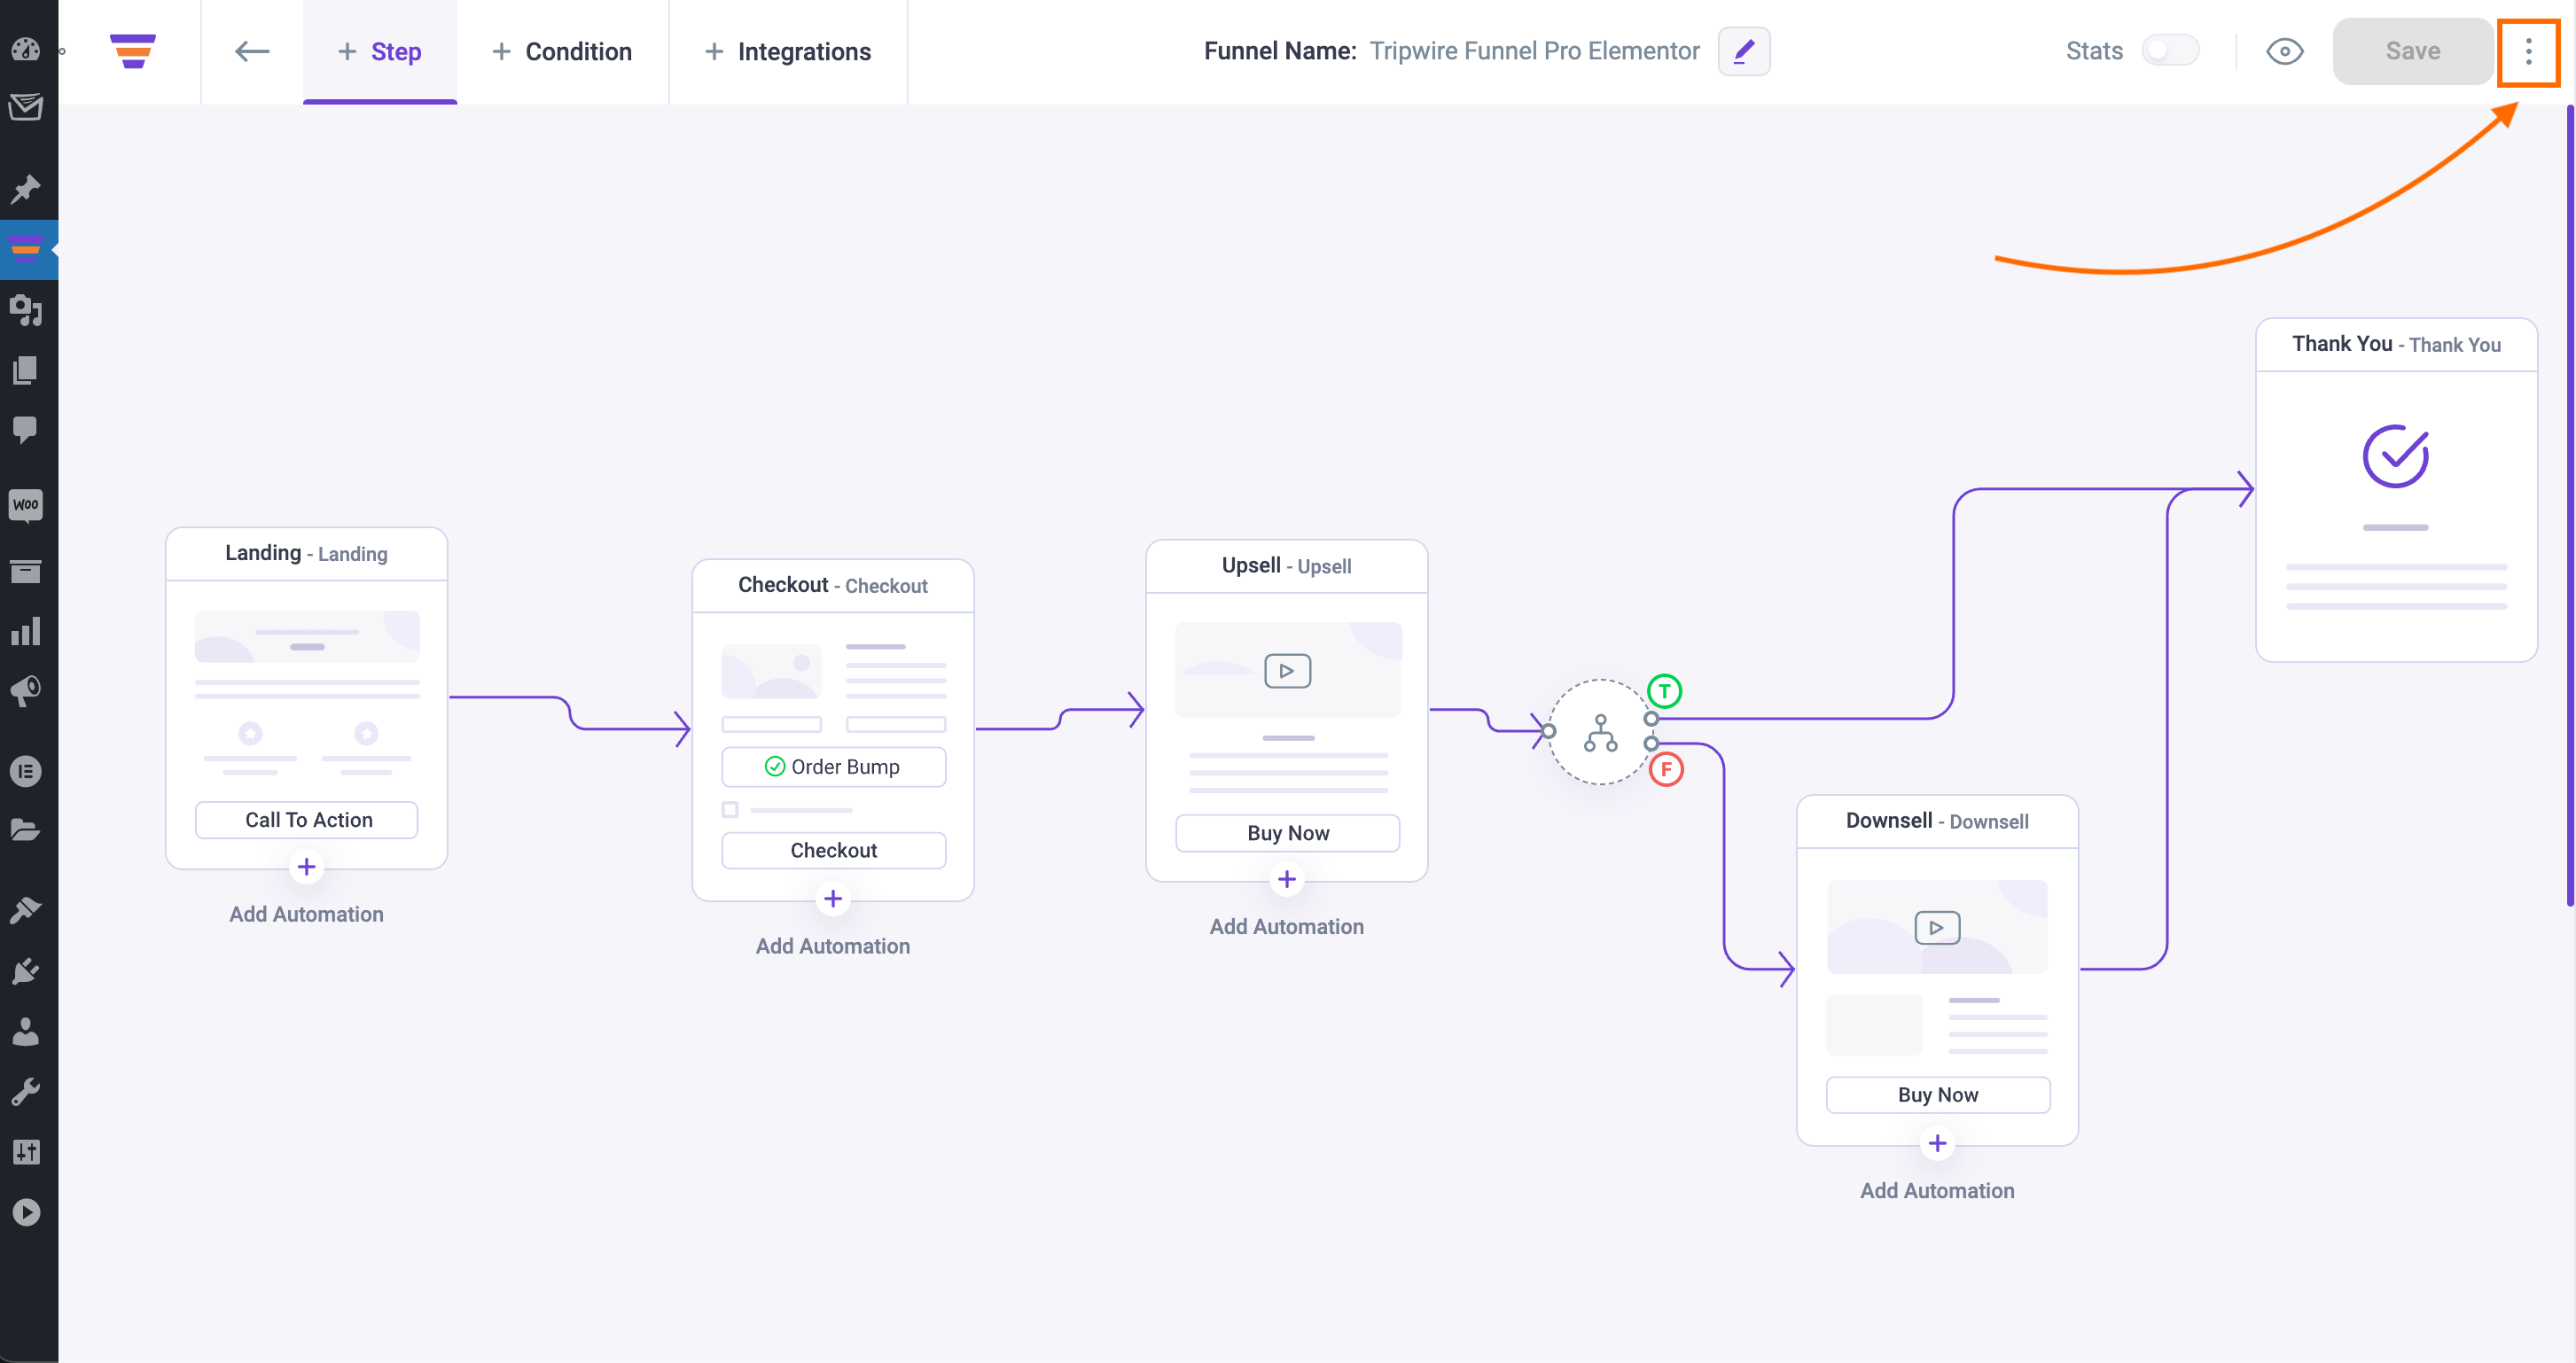
Task: Click the branching condition node icon
Action: pos(1600,731)
